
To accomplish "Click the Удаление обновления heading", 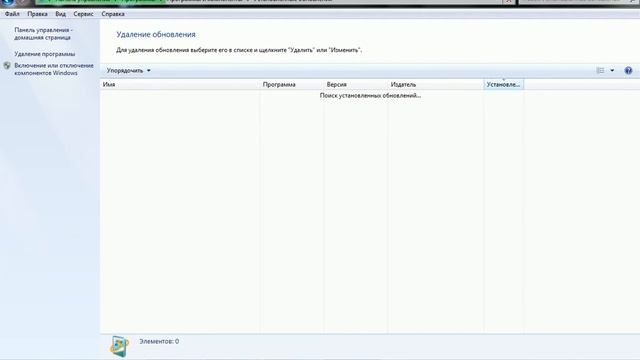I will click(156, 35).
